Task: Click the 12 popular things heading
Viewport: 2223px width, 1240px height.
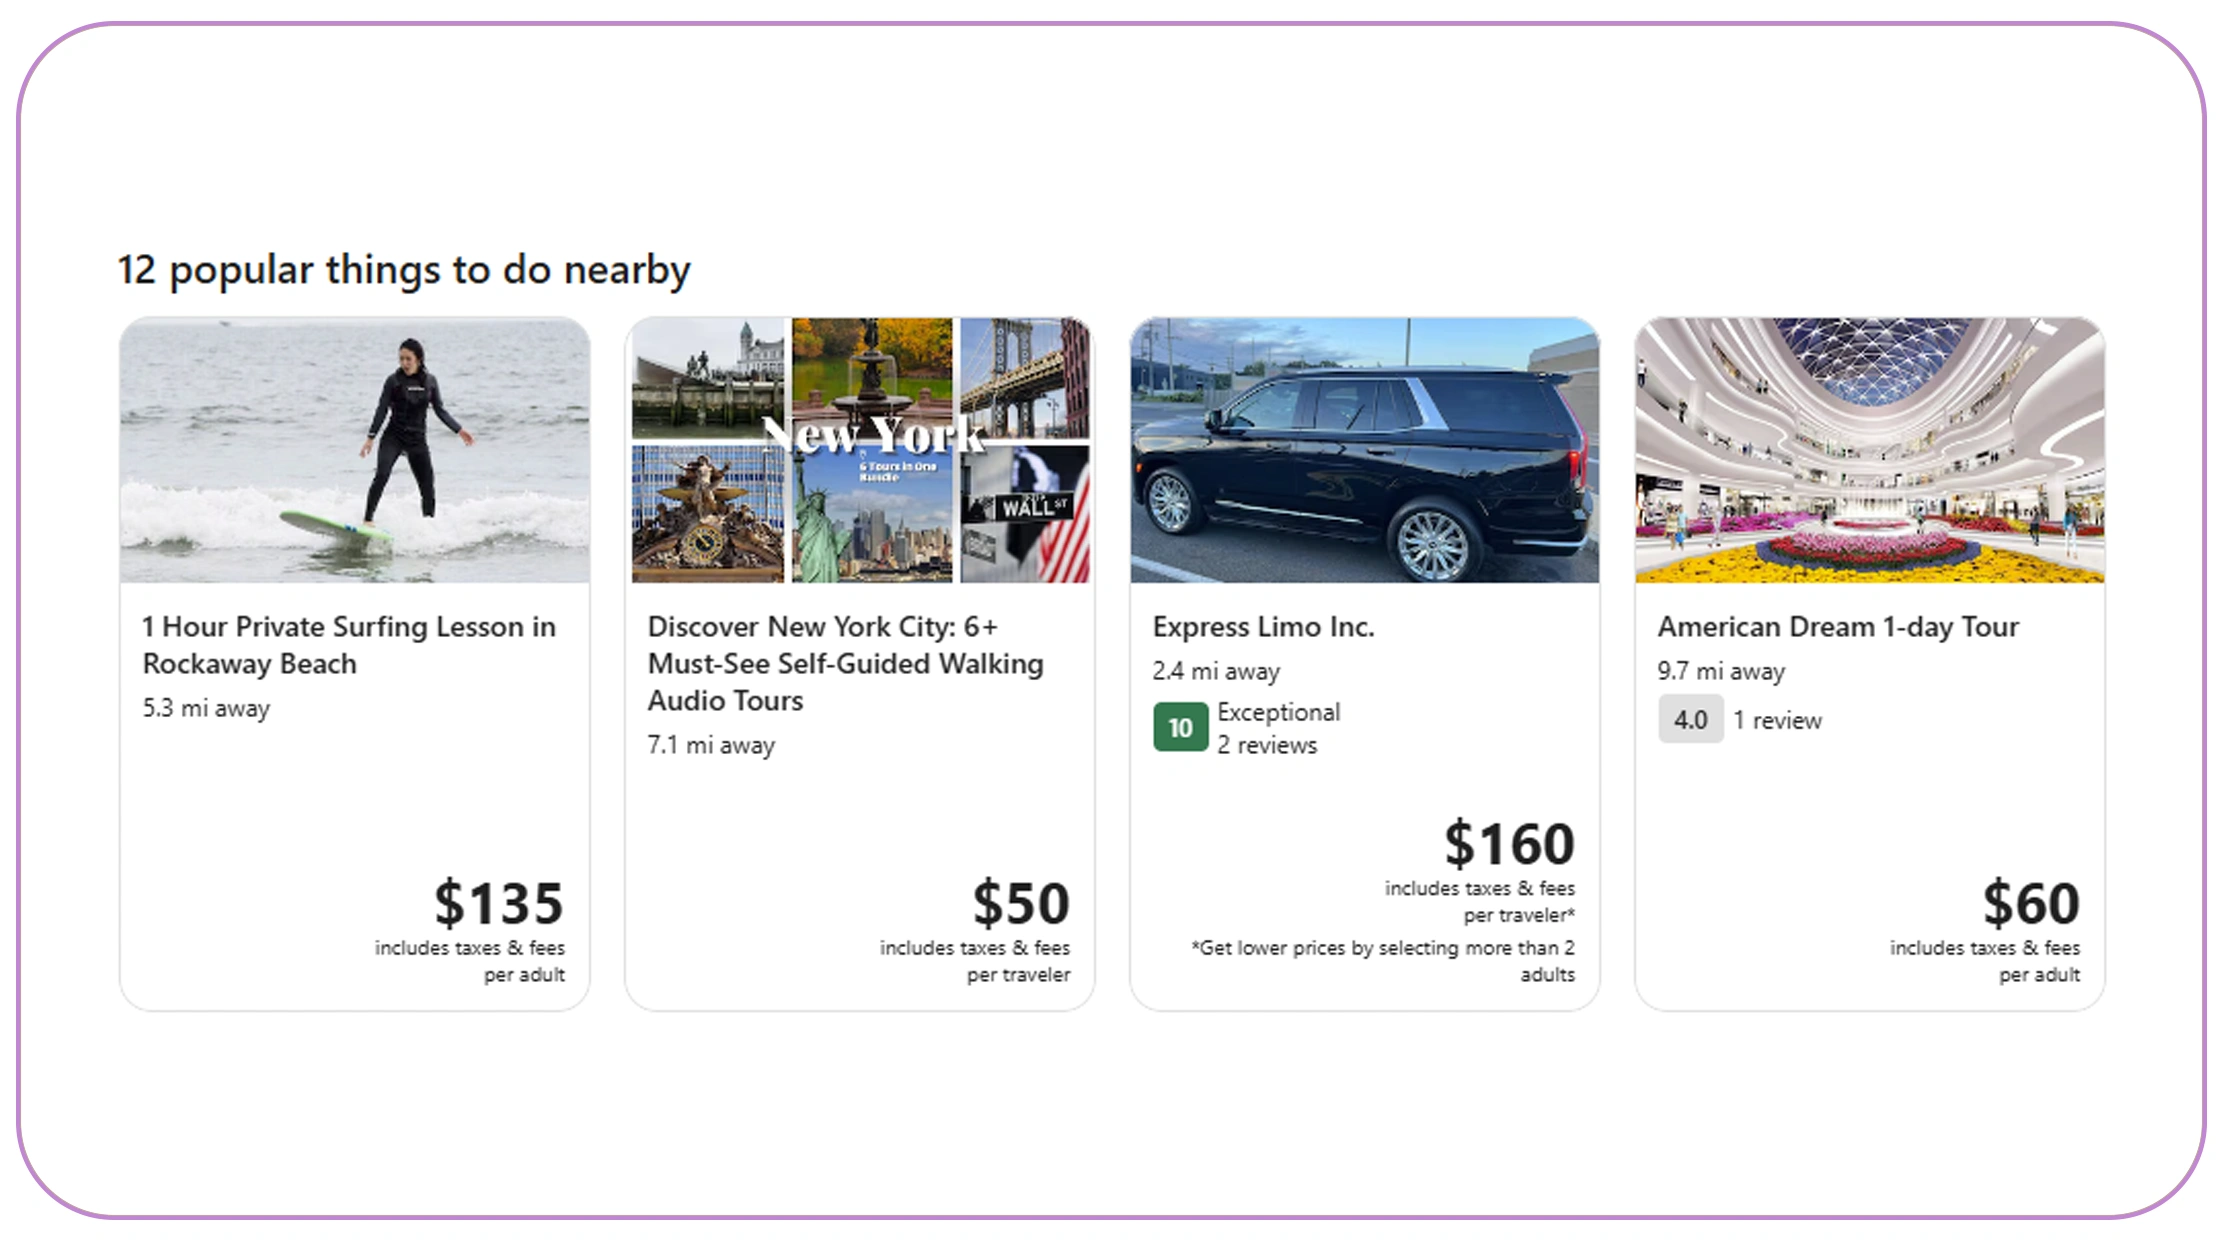Action: coord(404,270)
